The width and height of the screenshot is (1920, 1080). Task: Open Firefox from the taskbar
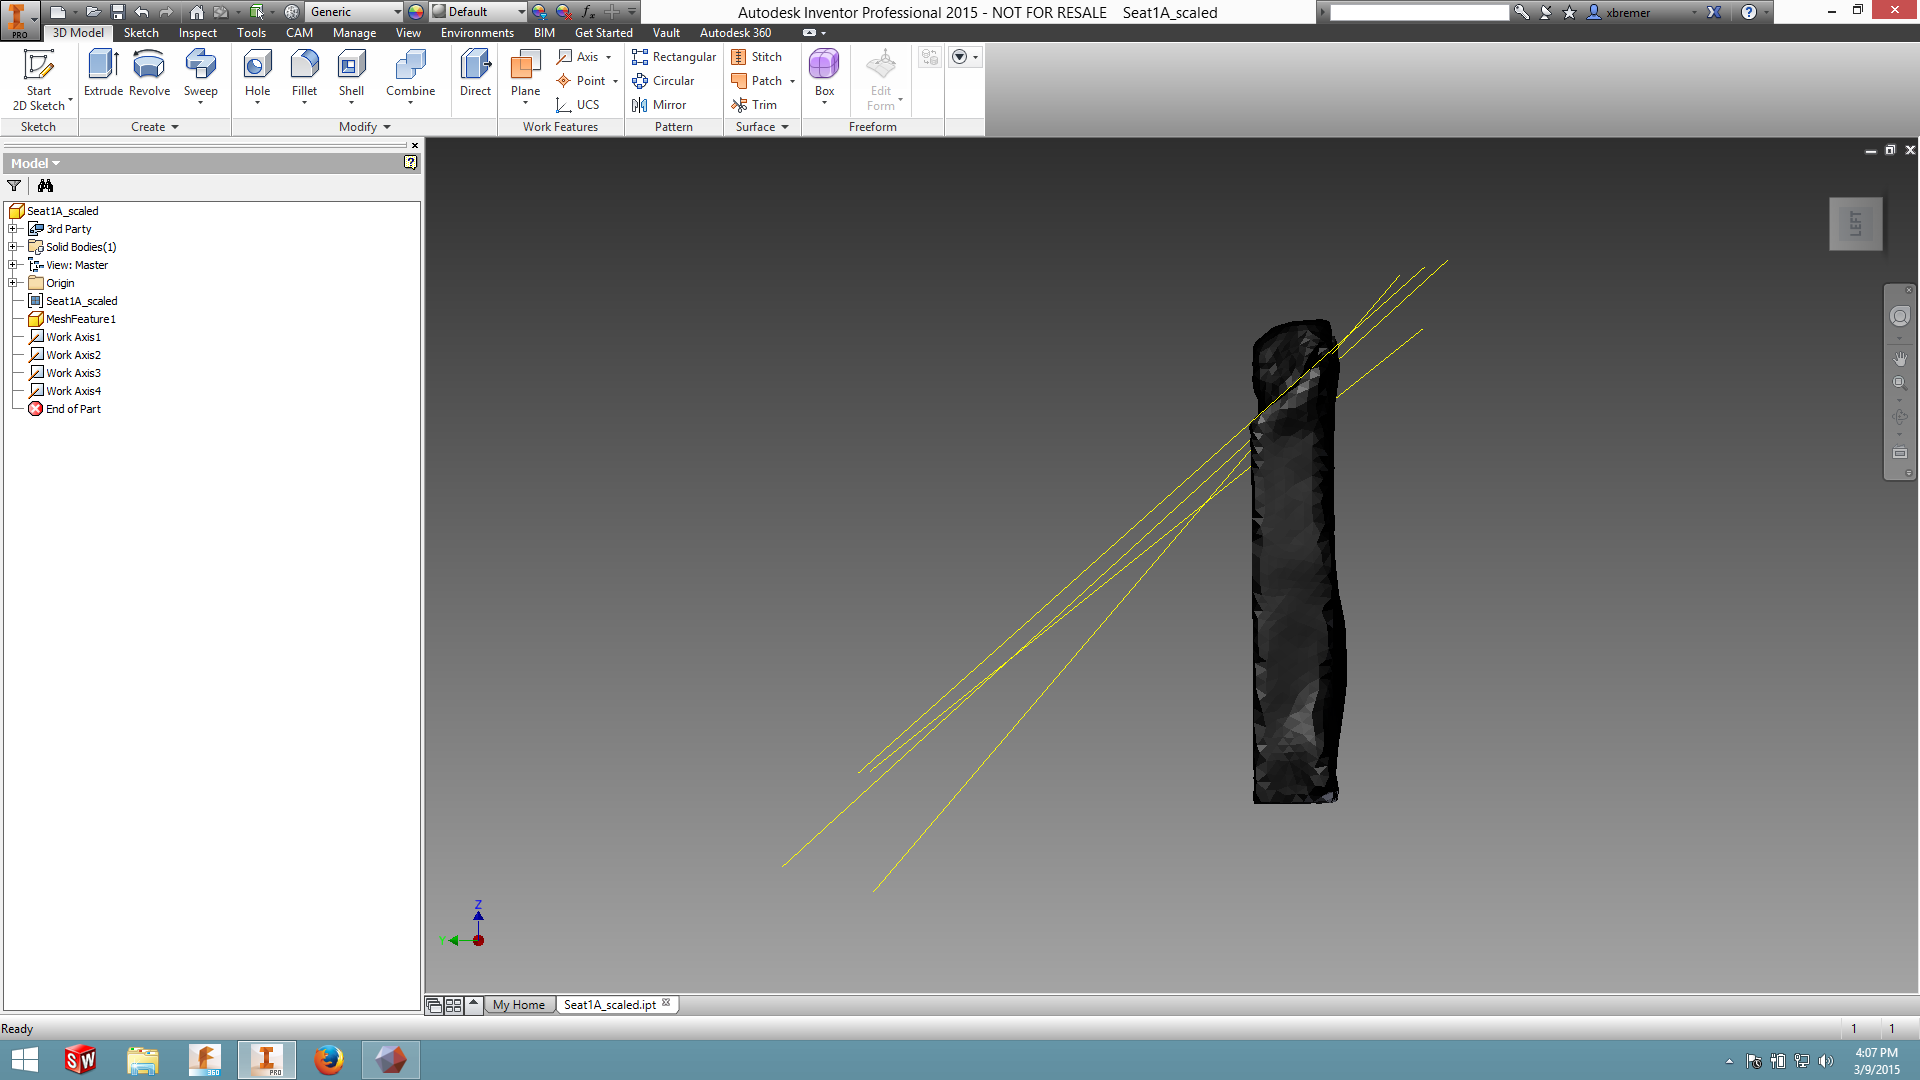coord(328,1059)
